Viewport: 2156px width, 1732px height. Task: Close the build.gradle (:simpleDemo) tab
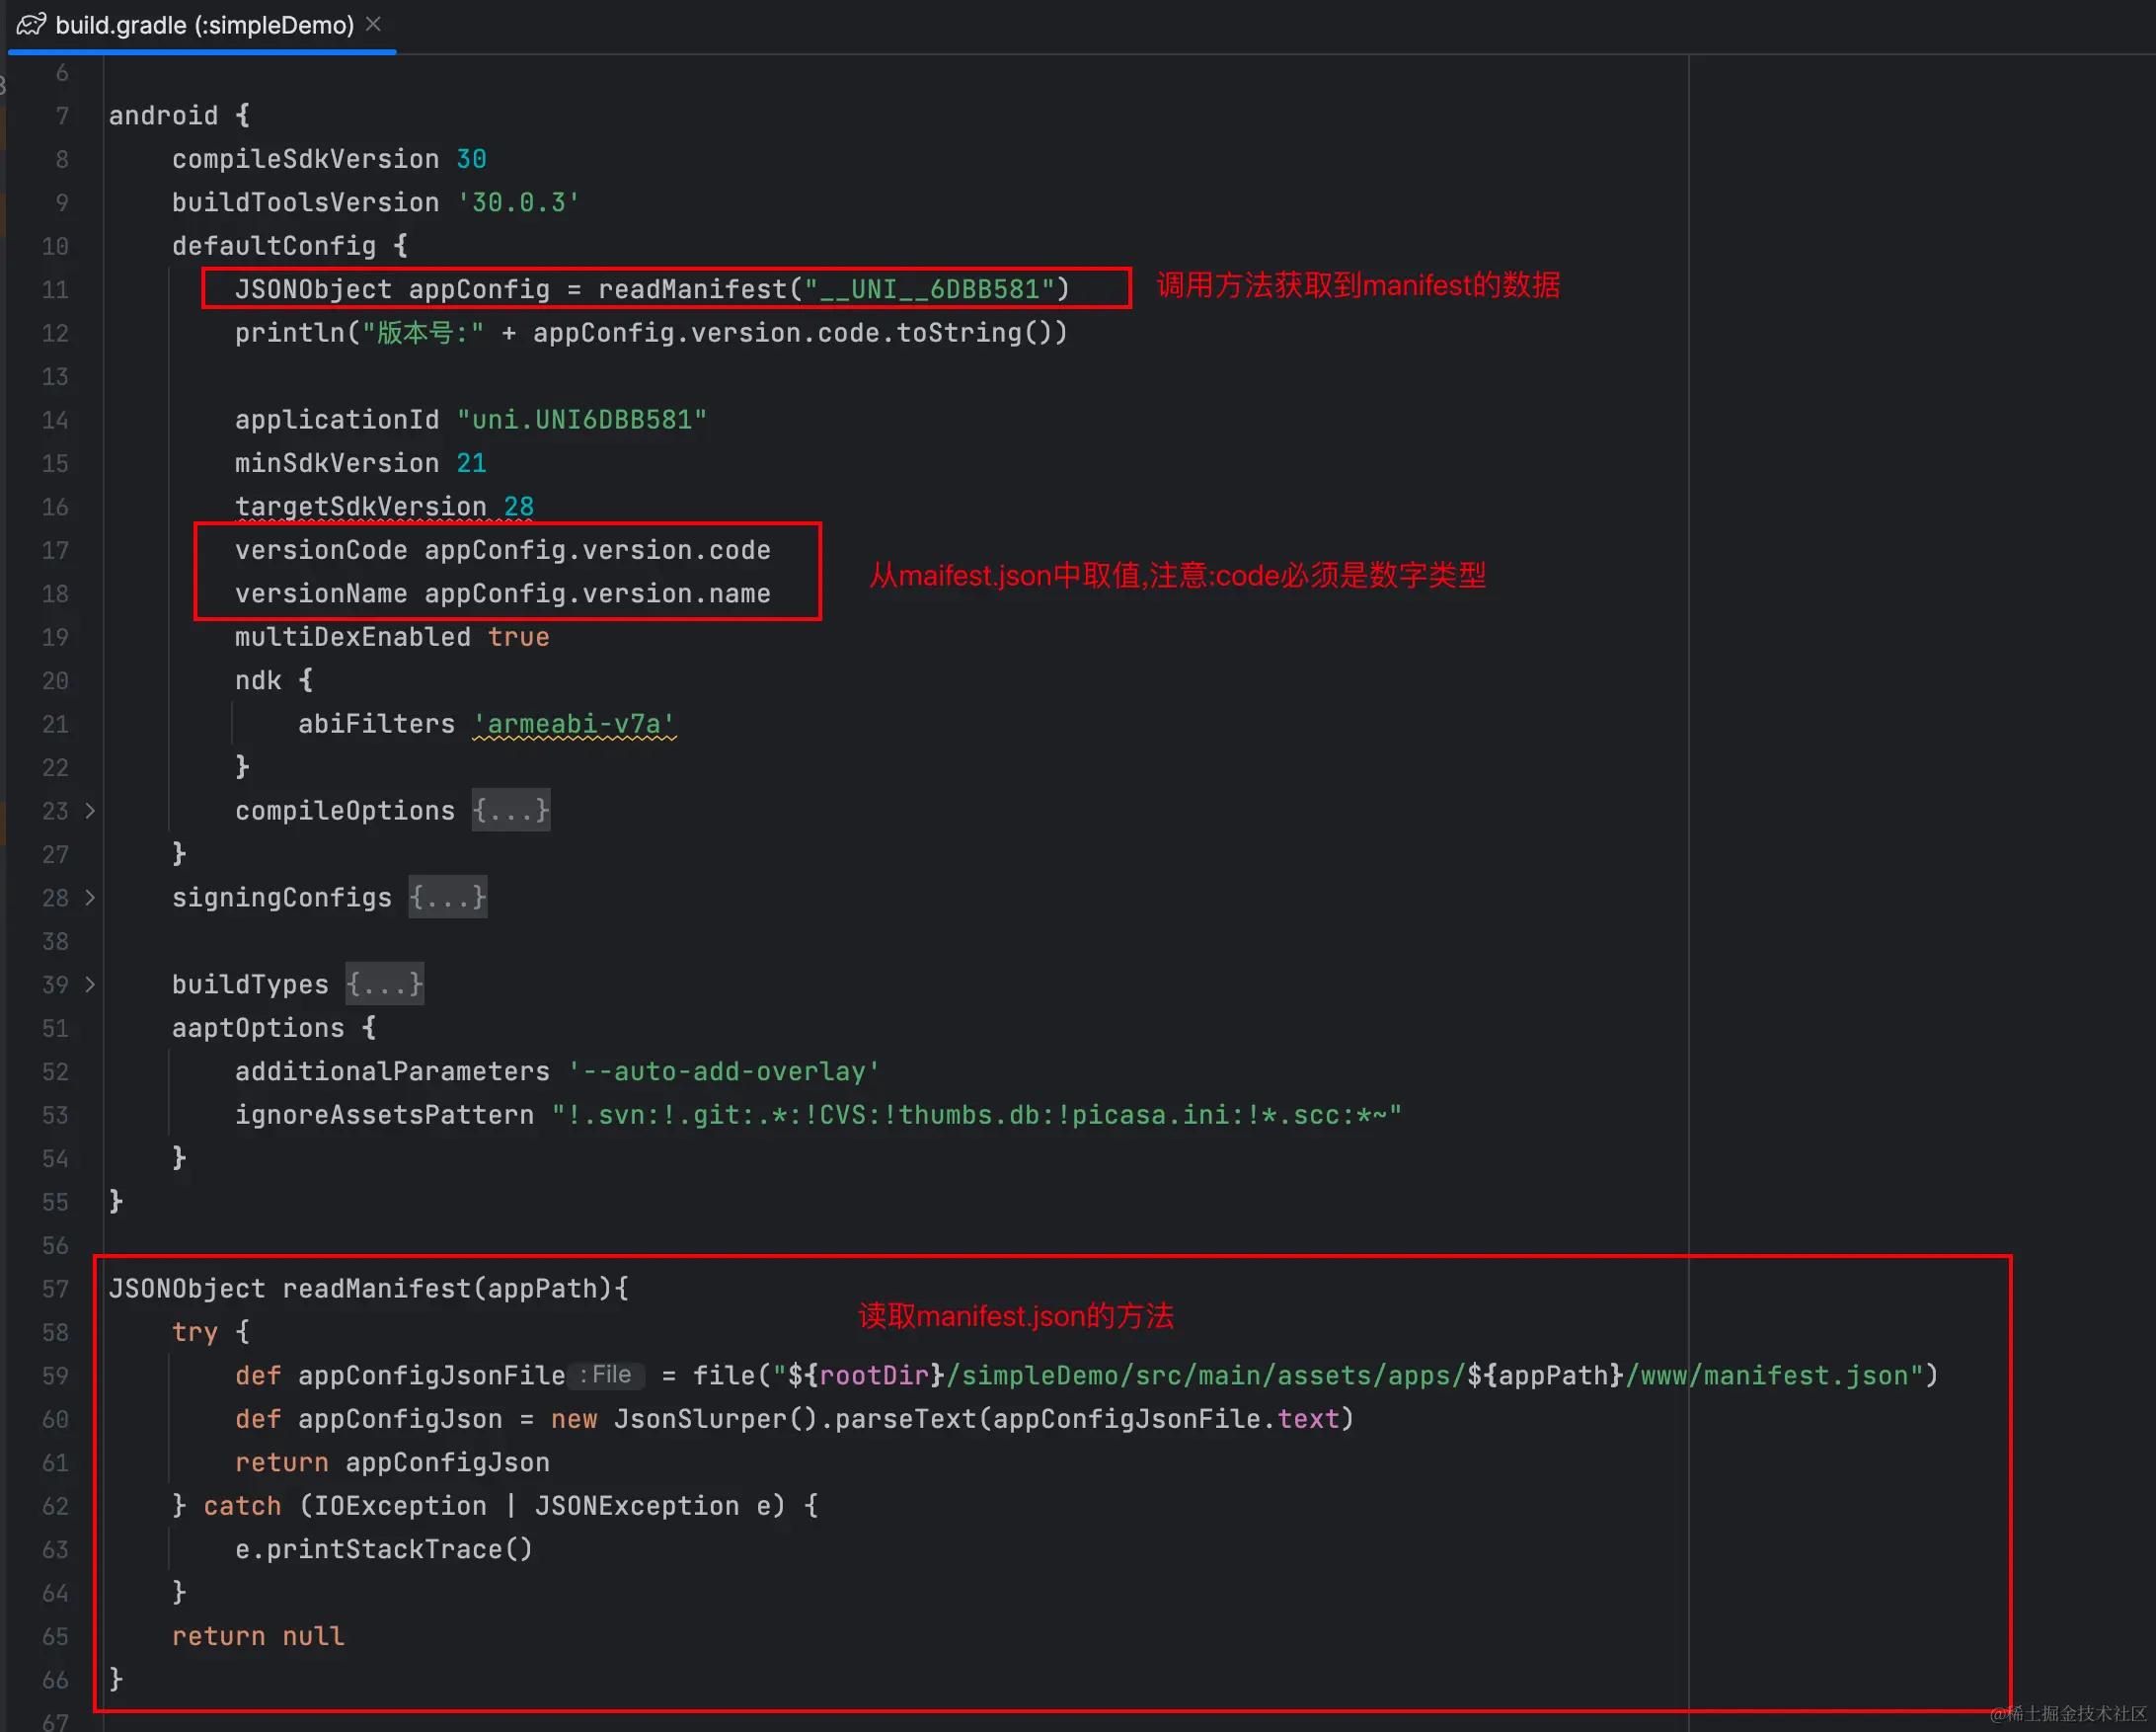pyautogui.click(x=373, y=24)
